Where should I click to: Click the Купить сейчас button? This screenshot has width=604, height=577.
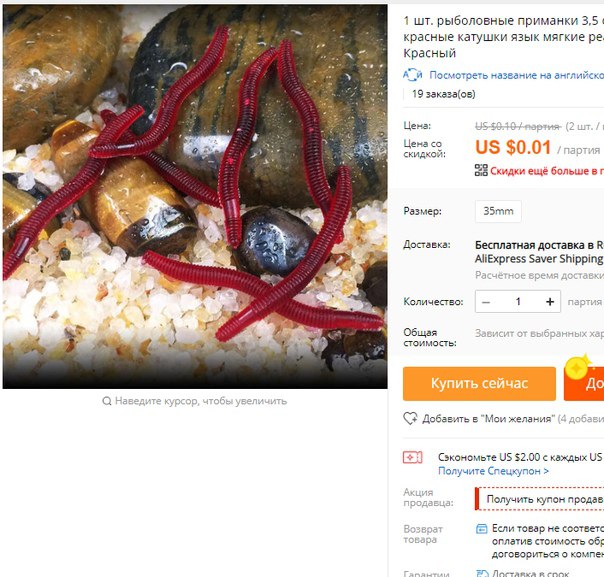(x=479, y=384)
